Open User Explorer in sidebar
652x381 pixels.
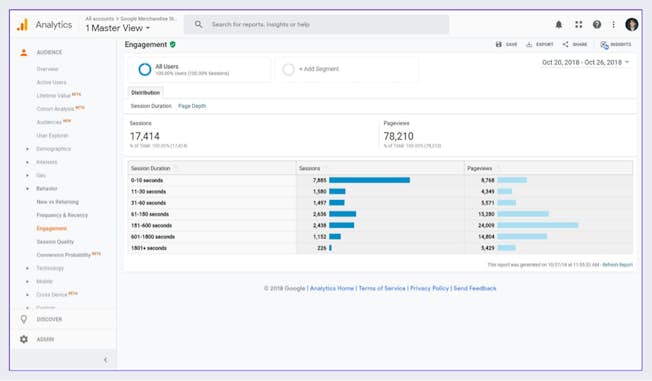(x=52, y=136)
